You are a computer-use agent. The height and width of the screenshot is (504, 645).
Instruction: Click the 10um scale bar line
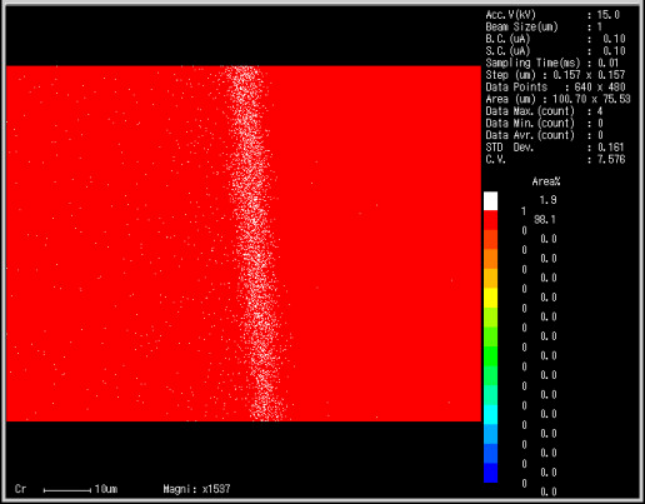pos(67,490)
